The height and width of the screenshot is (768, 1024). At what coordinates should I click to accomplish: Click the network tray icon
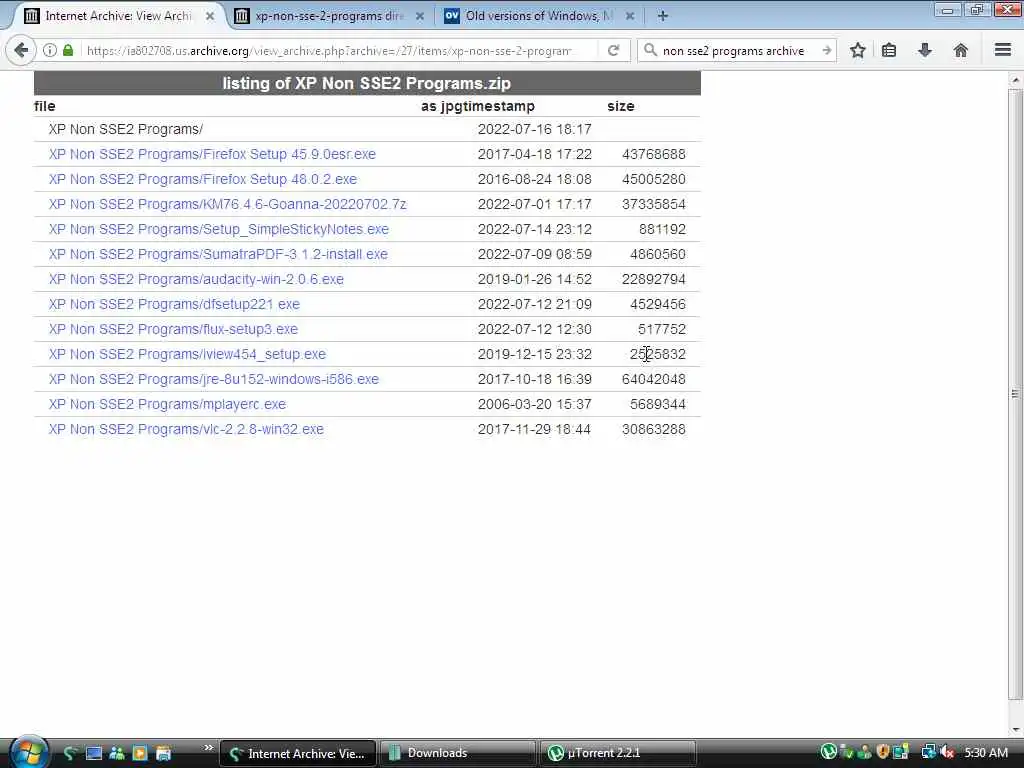click(928, 752)
